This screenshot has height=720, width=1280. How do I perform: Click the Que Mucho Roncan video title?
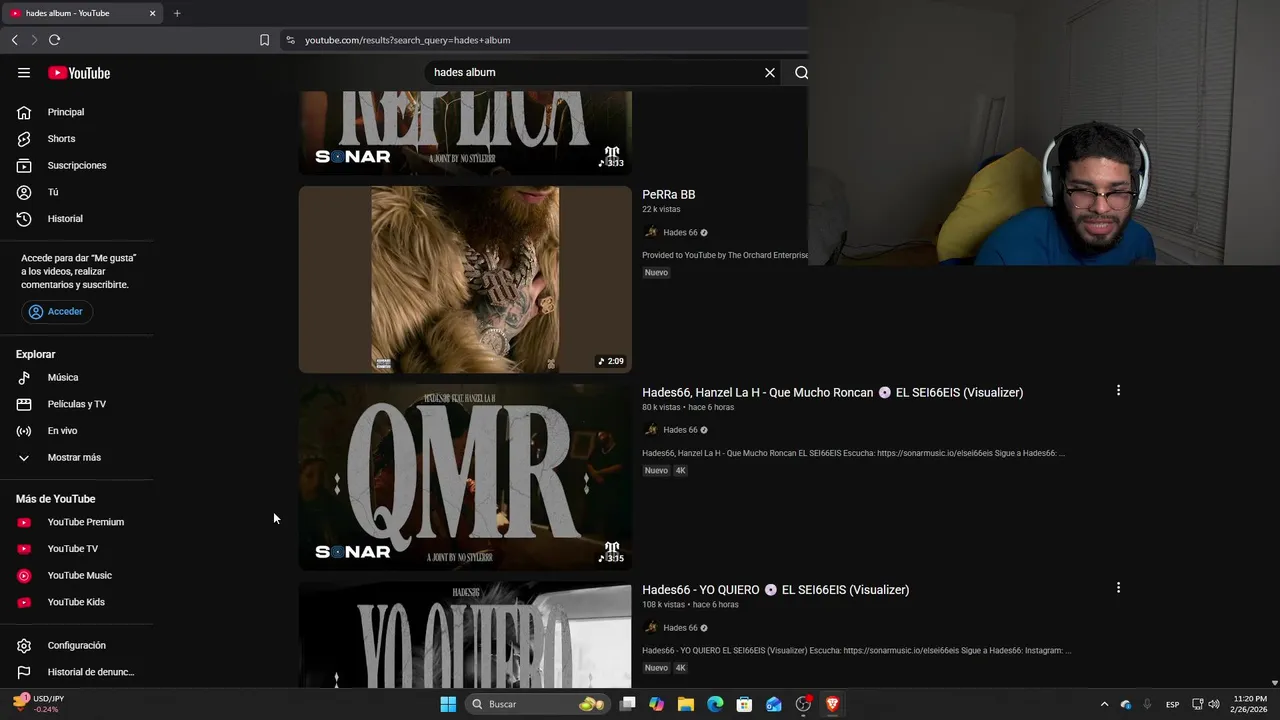(832, 393)
